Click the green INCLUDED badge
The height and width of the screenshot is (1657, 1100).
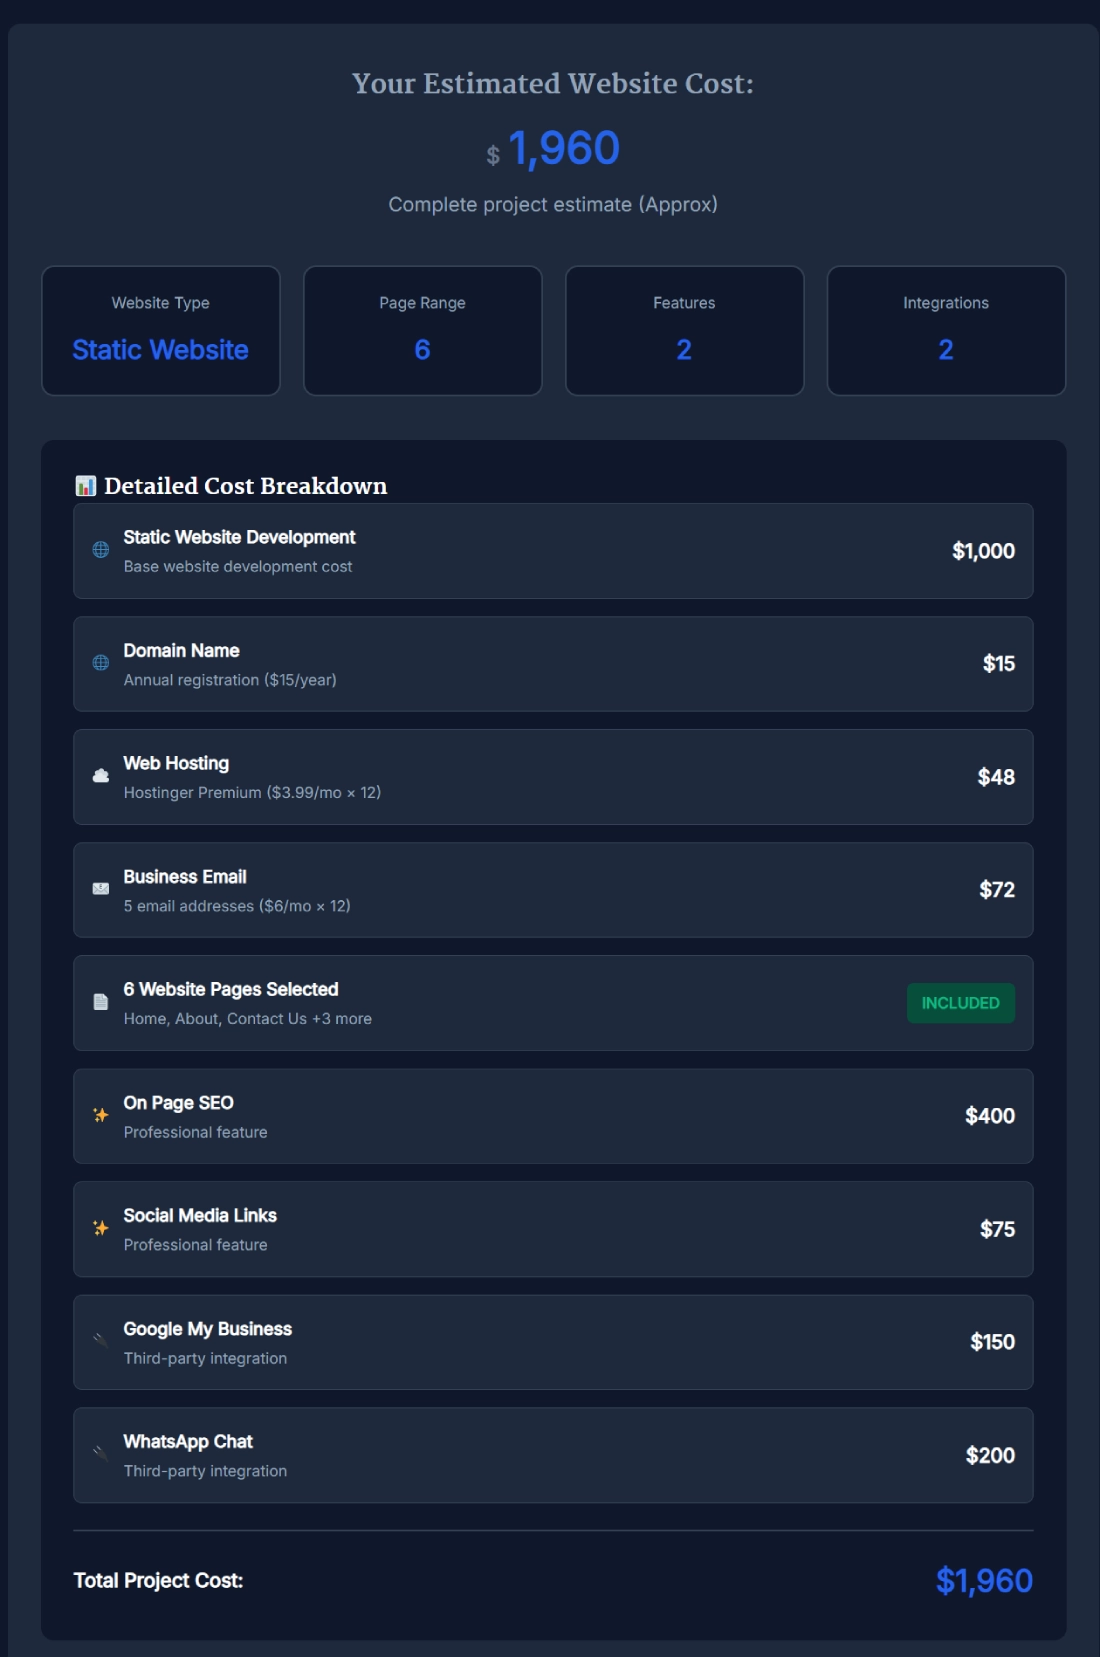(960, 1003)
